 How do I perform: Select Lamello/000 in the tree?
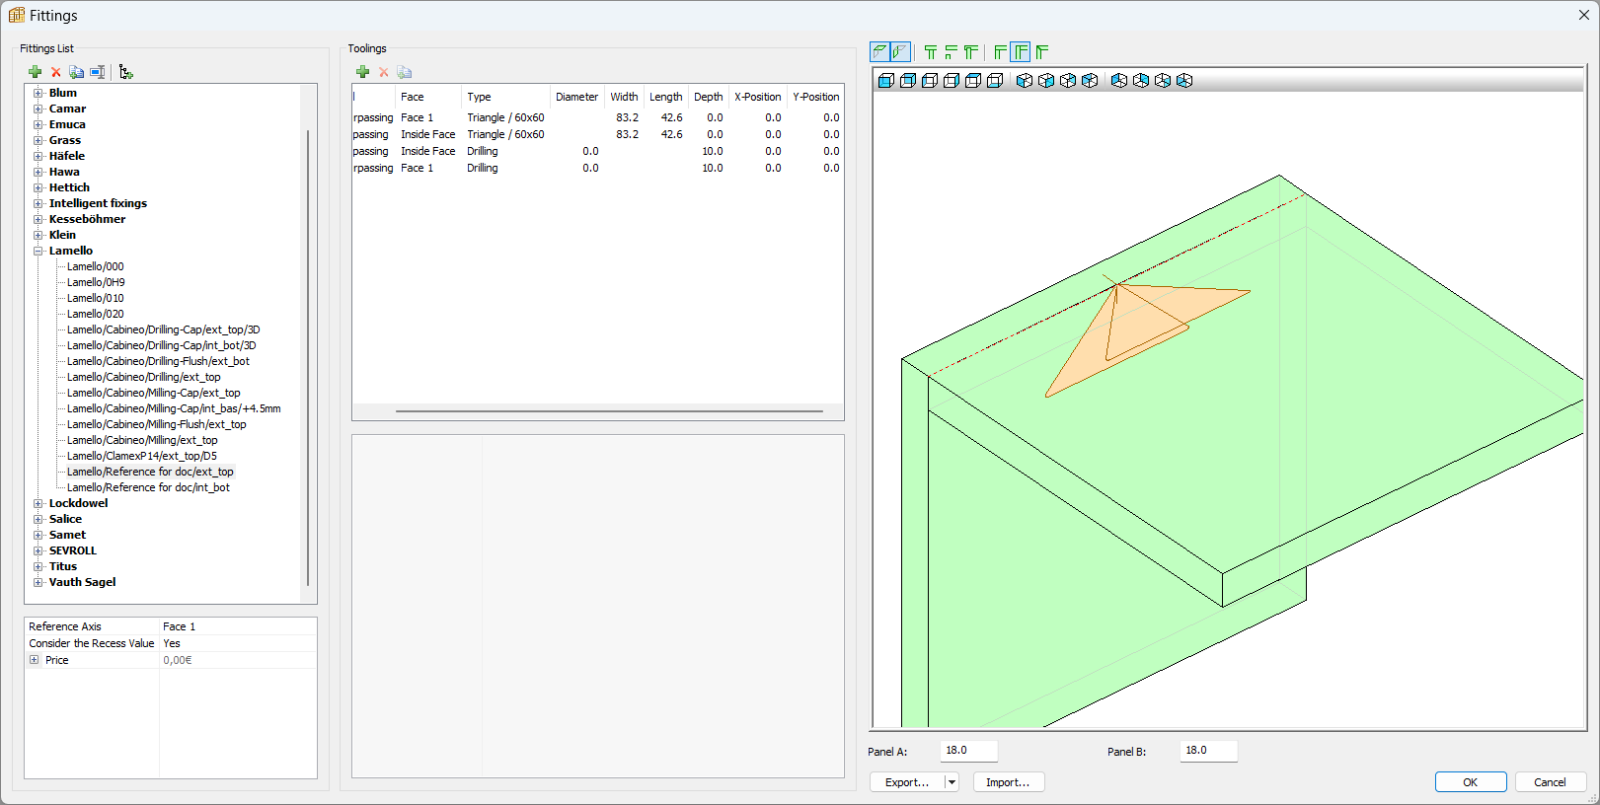coord(95,267)
